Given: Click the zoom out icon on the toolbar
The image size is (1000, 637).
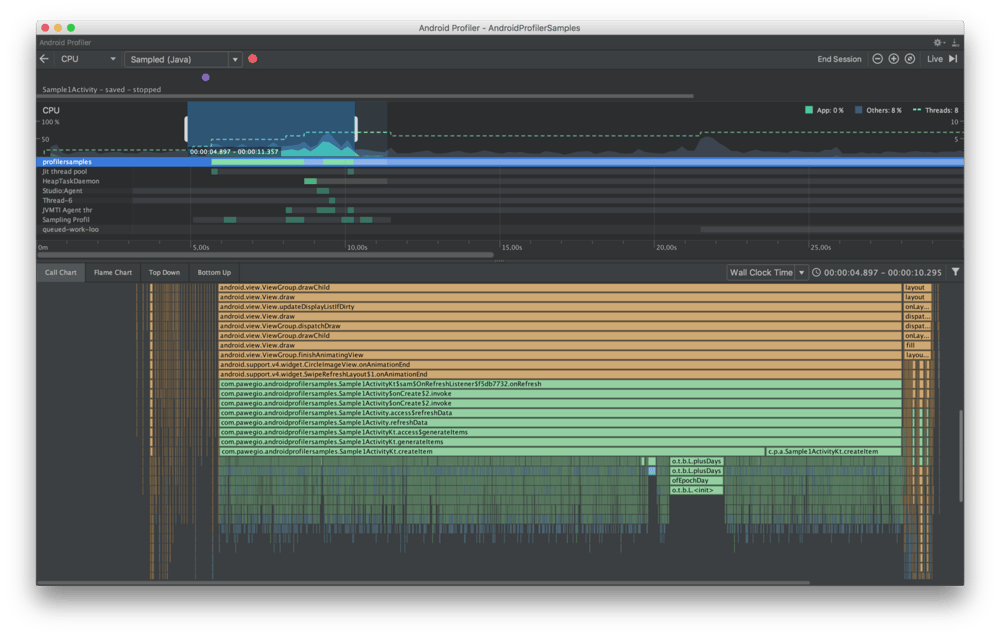Looking at the screenshot, I should 876,59.
